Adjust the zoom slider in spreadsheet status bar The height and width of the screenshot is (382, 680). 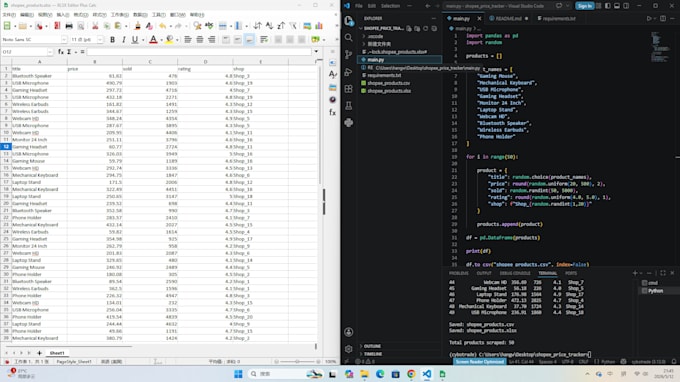pyautogui.click(x=297, y=361)
